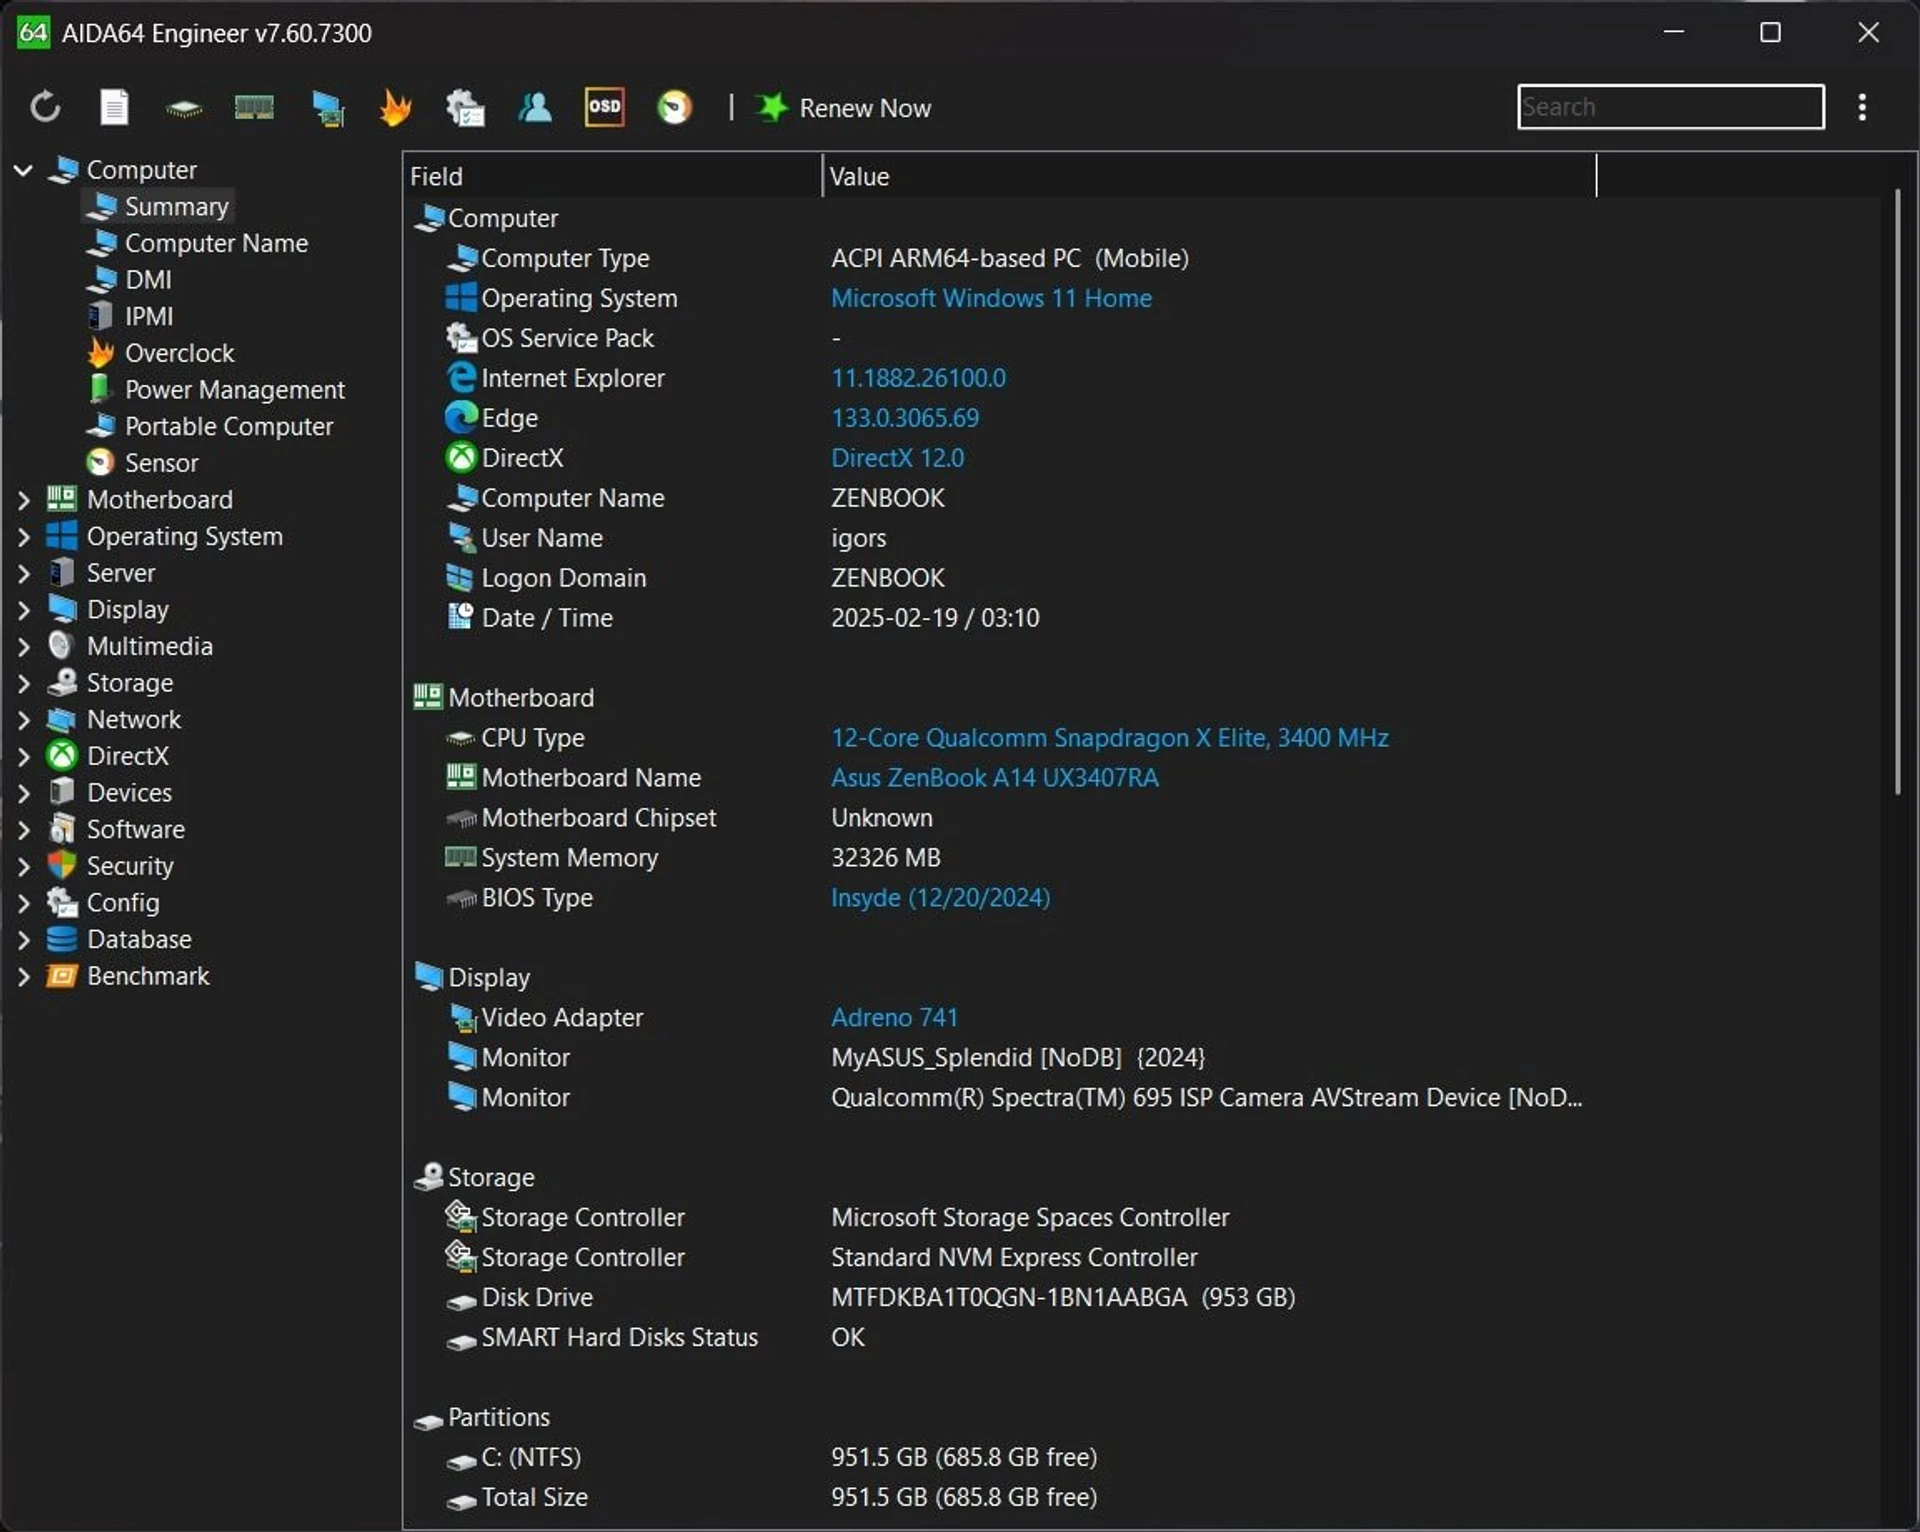This screenshot has width=1920, height=1532.
Task: Expand the DirectX tree node
Action: click(x=23, y=757)
